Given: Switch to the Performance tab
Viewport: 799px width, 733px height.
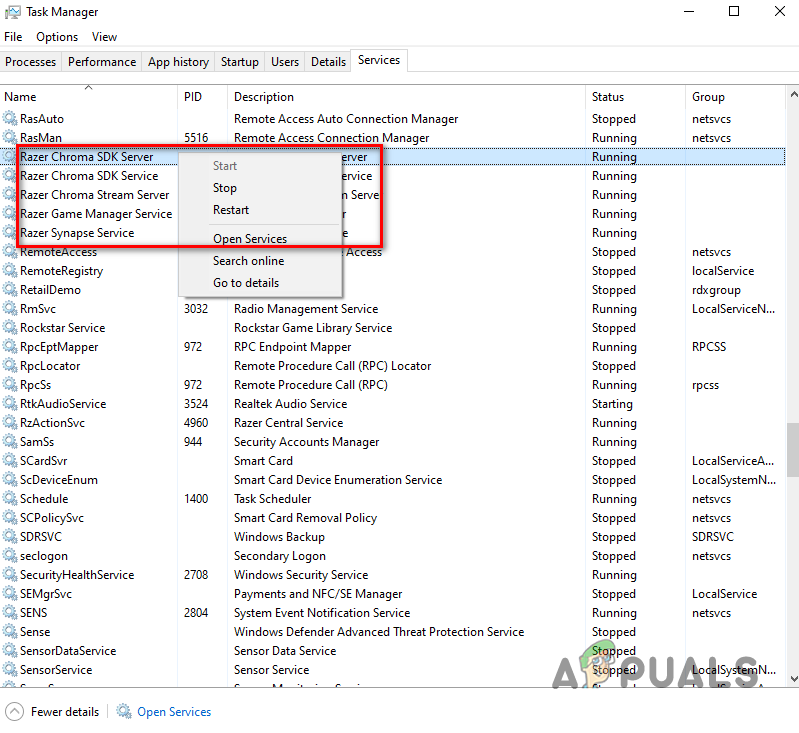Looking at the screenshot, I should click(102, 62).
